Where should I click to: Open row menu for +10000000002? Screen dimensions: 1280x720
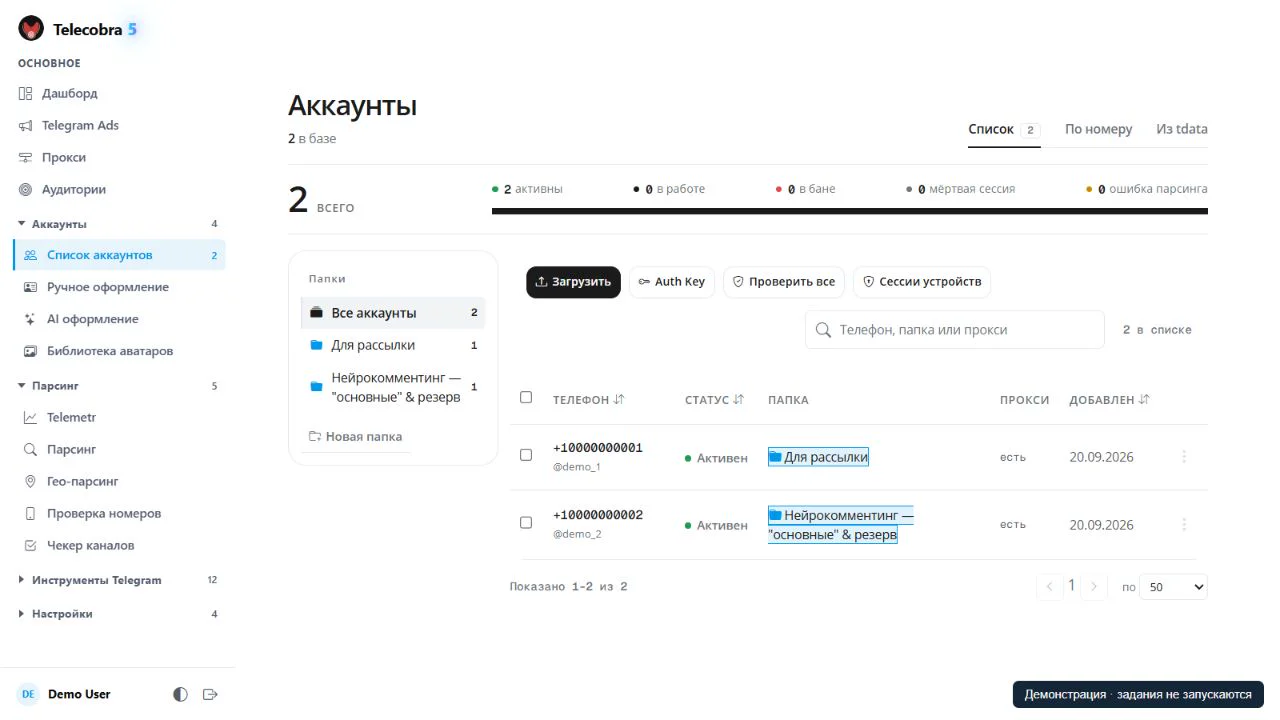click(1184, 524)
